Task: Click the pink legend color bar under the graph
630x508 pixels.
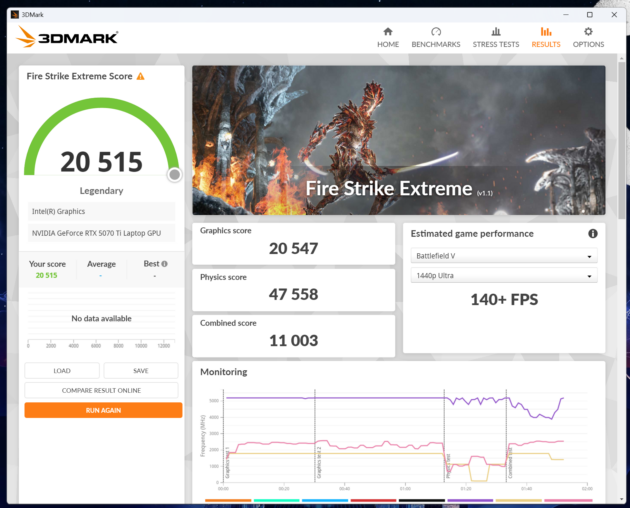Action: pos(568,500)
